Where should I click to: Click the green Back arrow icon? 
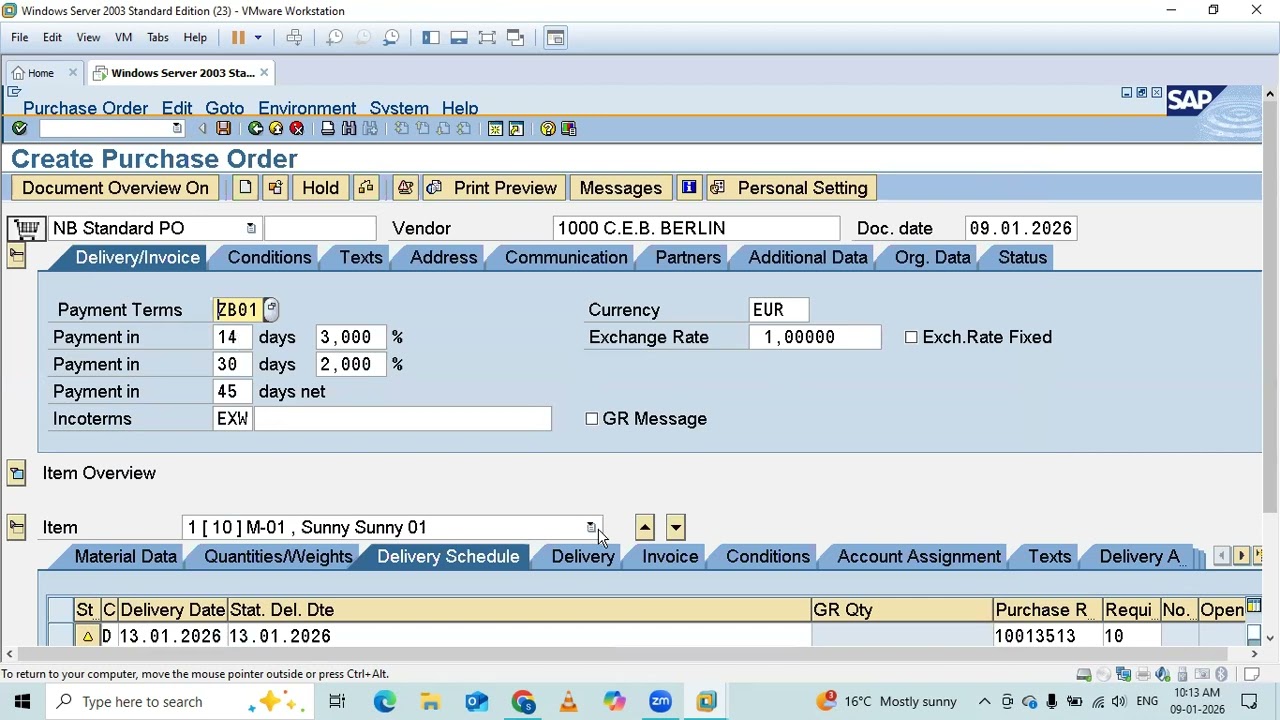tap(256, 128)
